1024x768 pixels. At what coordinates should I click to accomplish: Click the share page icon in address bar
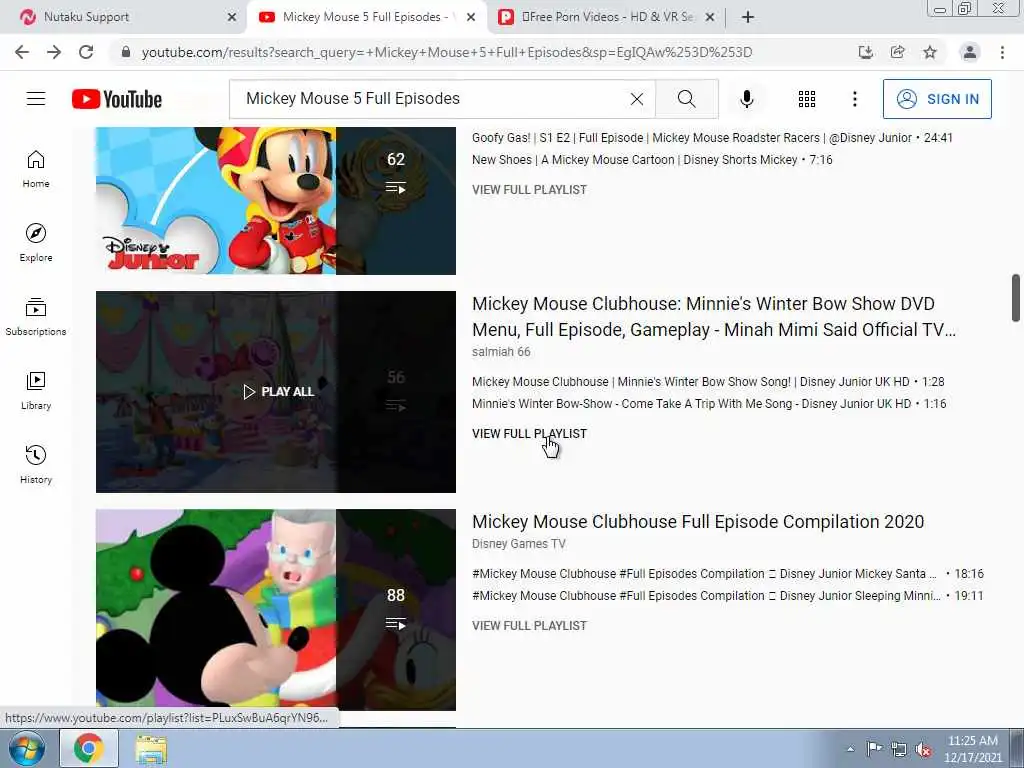[x=898, y=52]
